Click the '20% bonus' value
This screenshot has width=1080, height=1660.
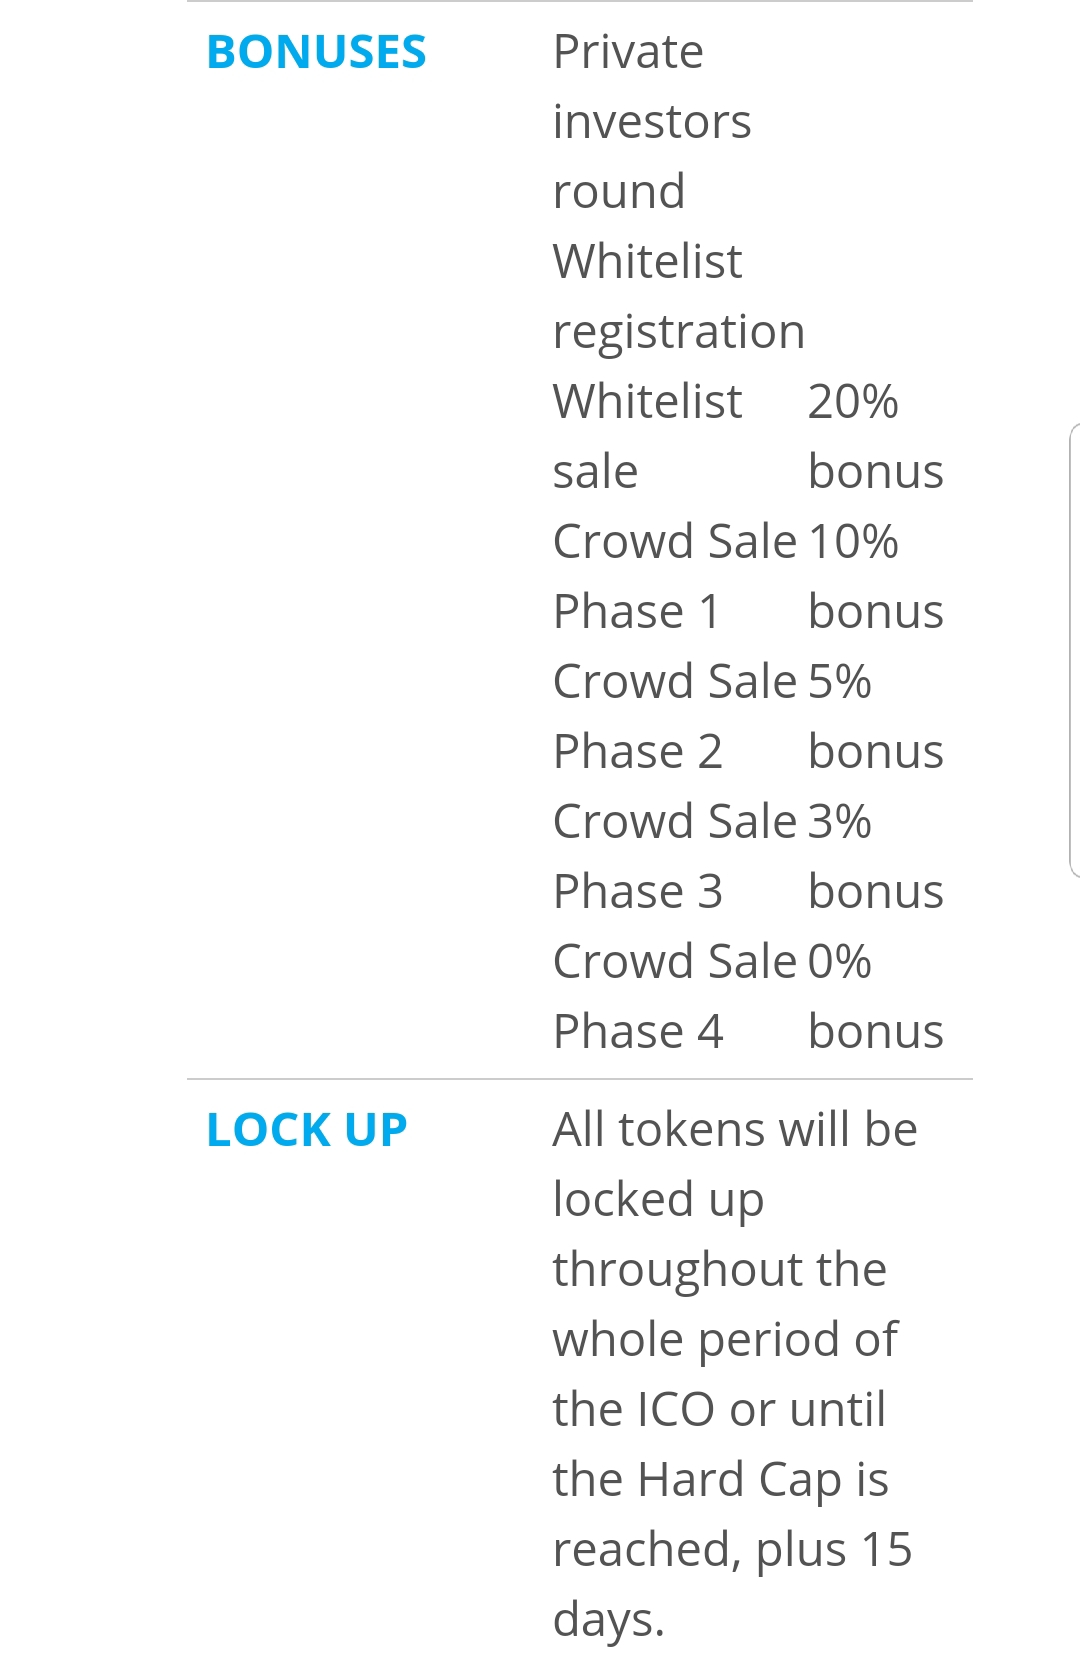click(876, 436)
